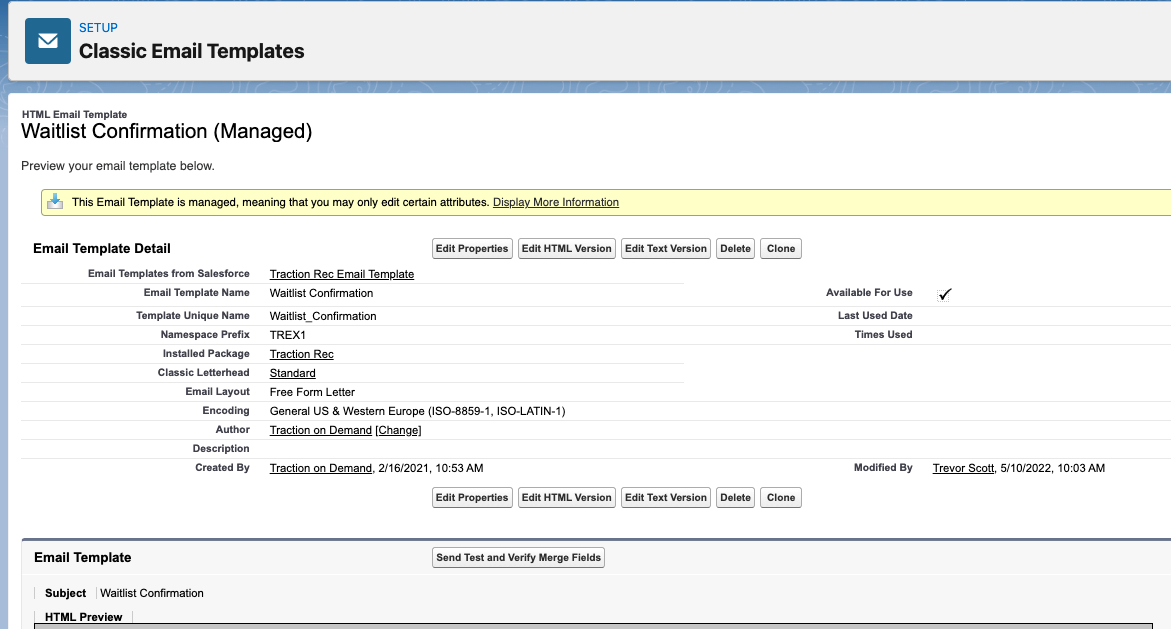The height and width of the screenshot is (629, 1171).
Task: Click the managed-package info icon in yellow banner
Action: pyautogui.click(x=55, y=201)
